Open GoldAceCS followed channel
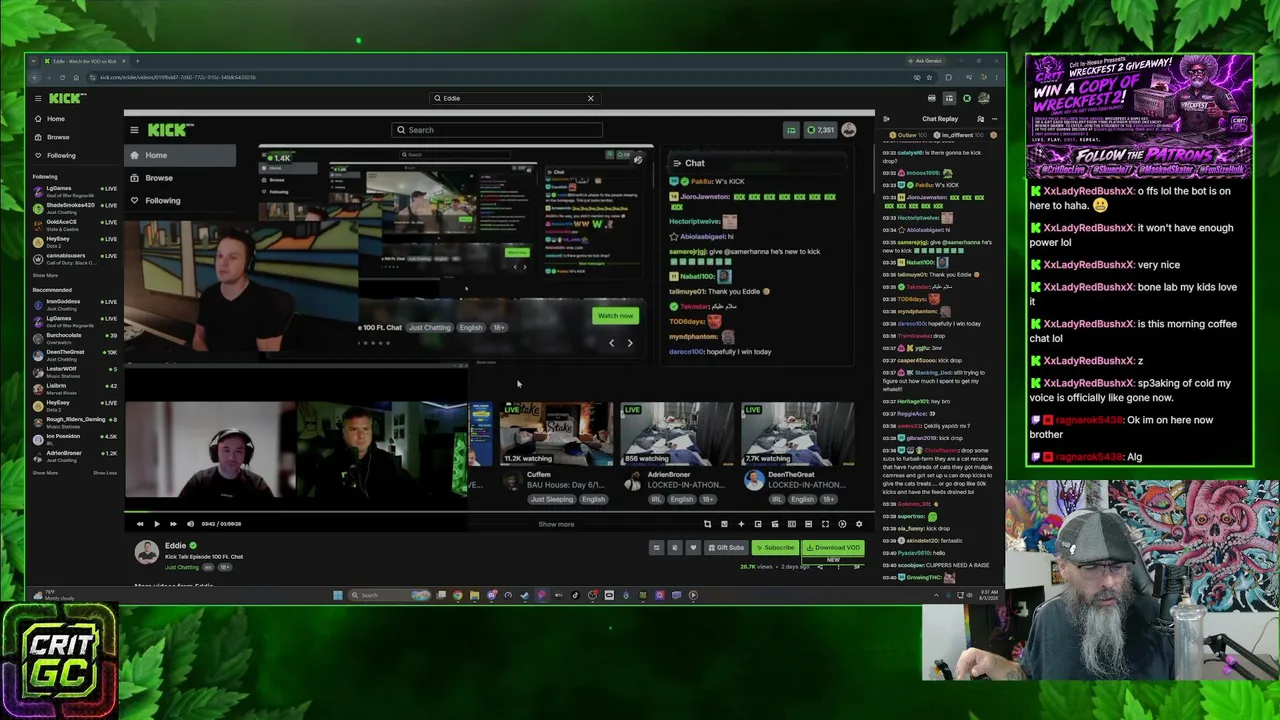1280x720 pixels. [75, 224]
